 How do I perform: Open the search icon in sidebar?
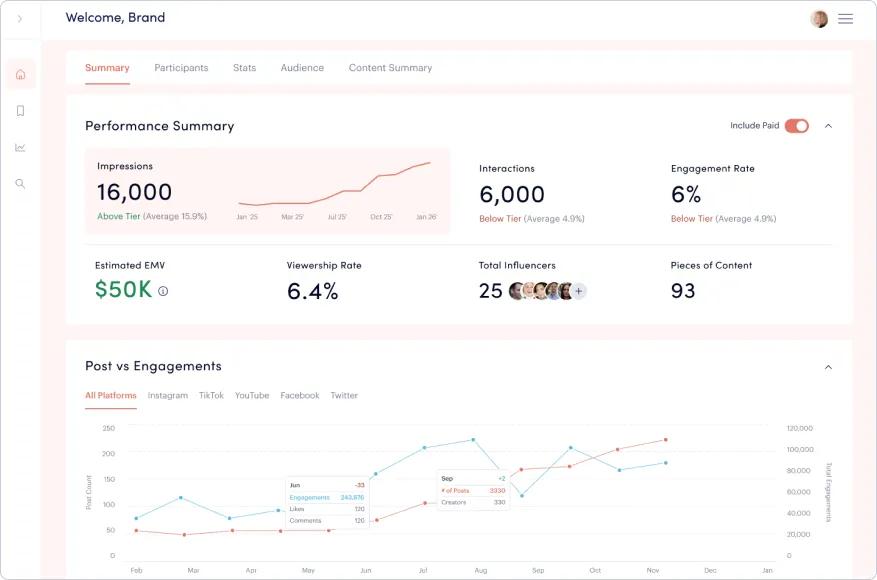tap(20, 183)
